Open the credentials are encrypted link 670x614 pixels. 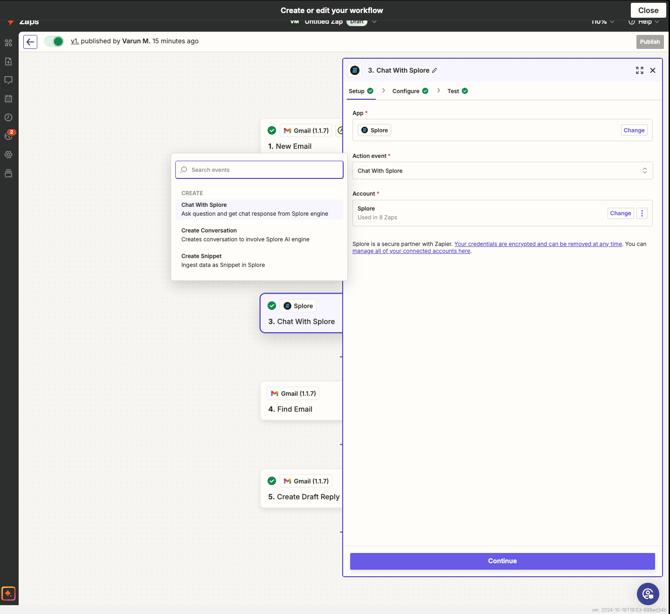pyautogui.click(x=538, y=244)
